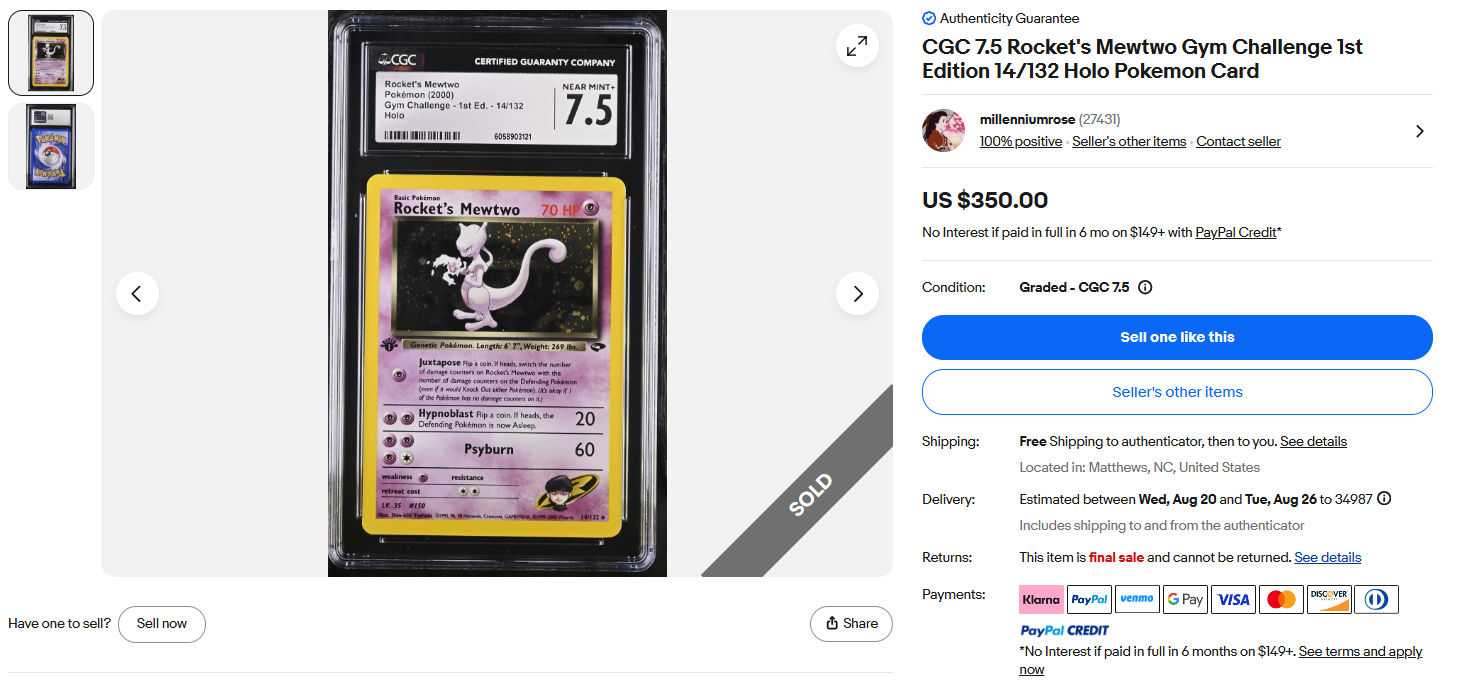Screen dimensions: 1476x689
Task: Select the card back thumbnail
Action: (x=51, y=146)
